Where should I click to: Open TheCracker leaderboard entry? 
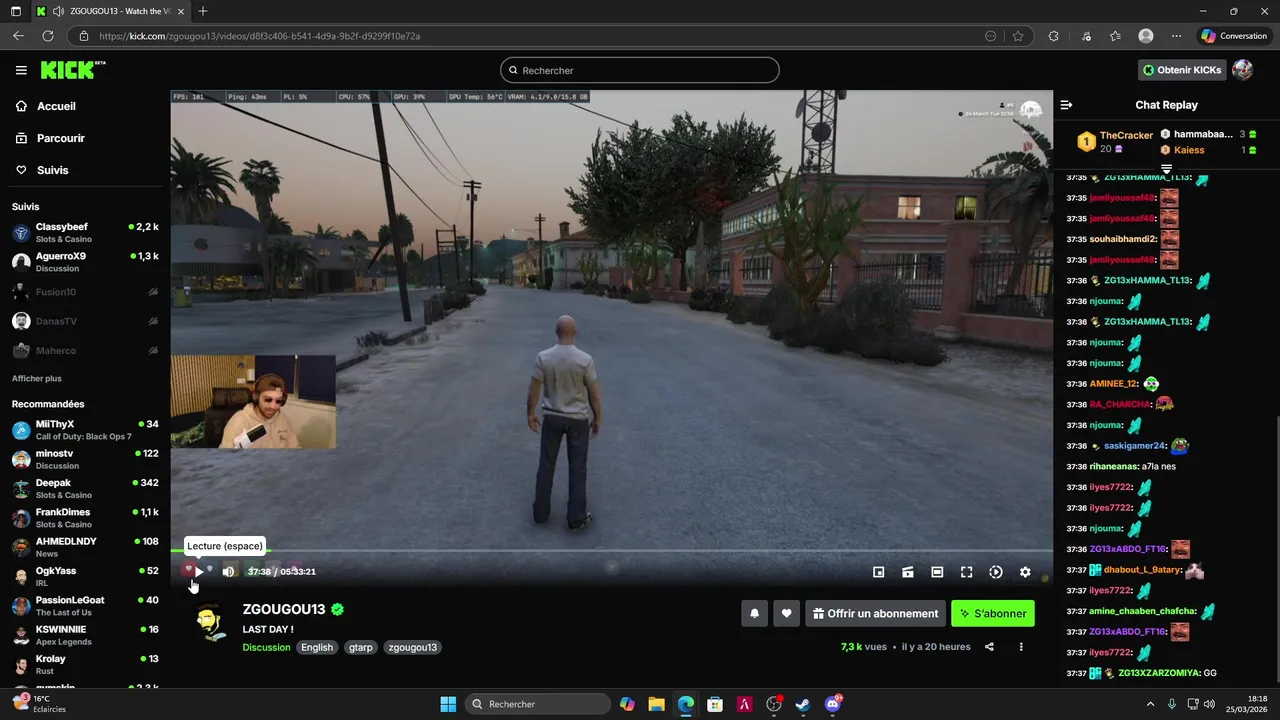pyautogui.click(x=1116, y=141)
